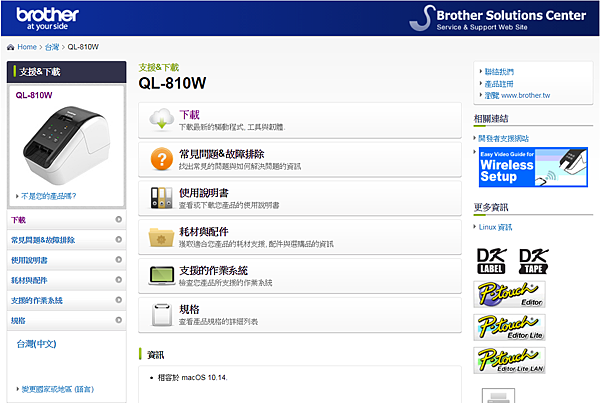Image resolution: width=600 pixels, height=403 pixels.
Task: Open the 耗材與配件 heading in main panel
Action: click(204, 232)
